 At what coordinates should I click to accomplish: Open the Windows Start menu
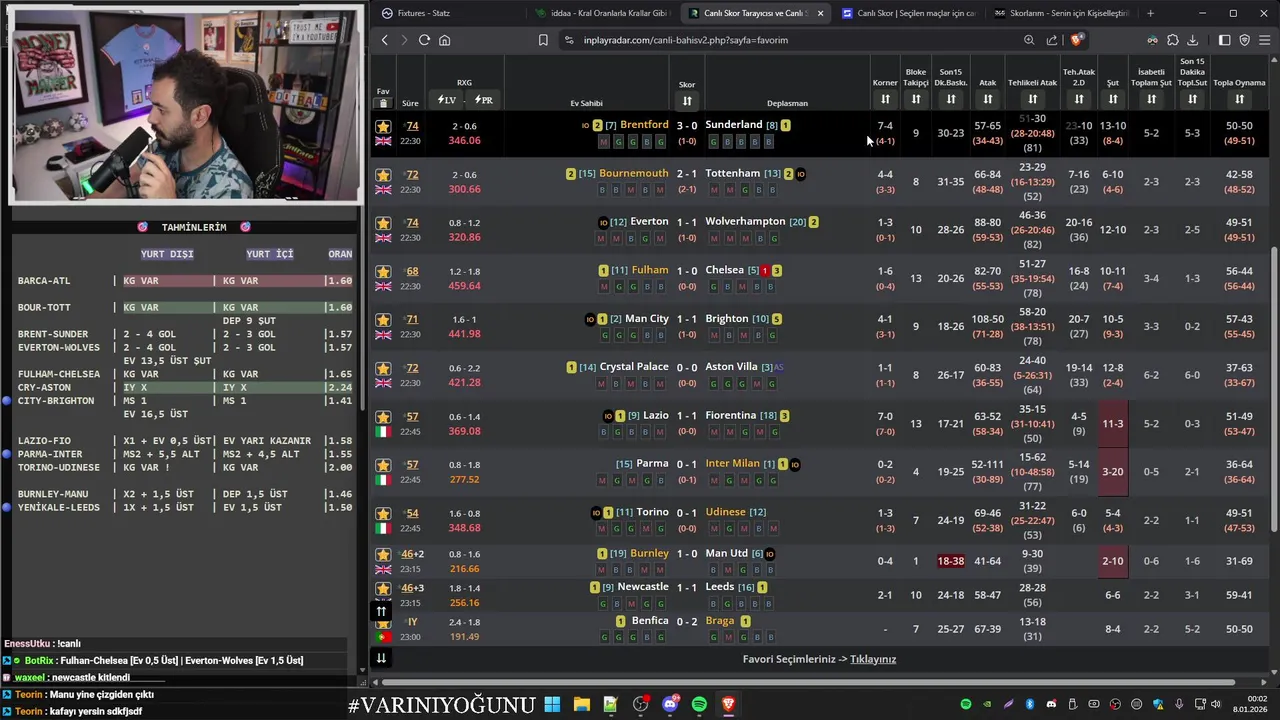tap(552, 705)
